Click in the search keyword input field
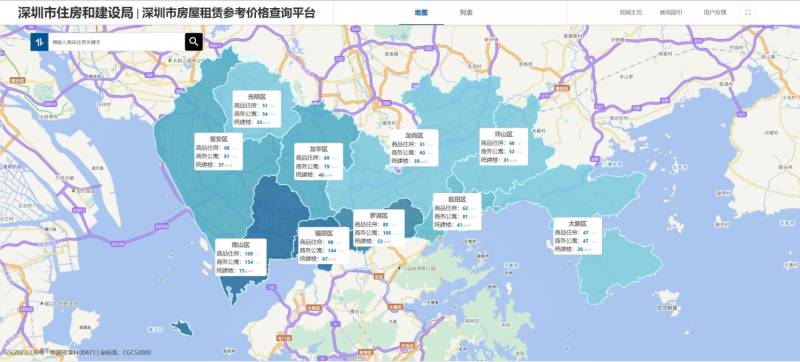Viewport: 800px width, 362px height. pos(117,42)
